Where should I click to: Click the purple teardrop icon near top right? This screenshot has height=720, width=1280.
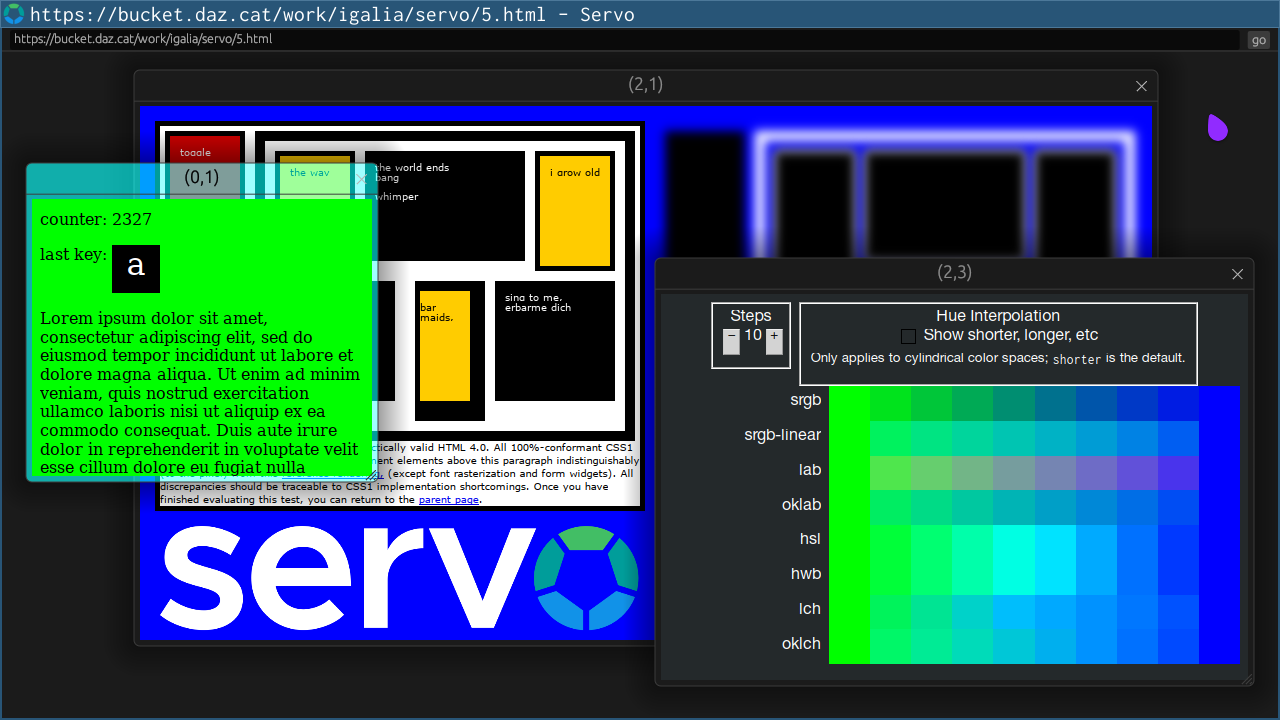click(x=1217, y=128)
